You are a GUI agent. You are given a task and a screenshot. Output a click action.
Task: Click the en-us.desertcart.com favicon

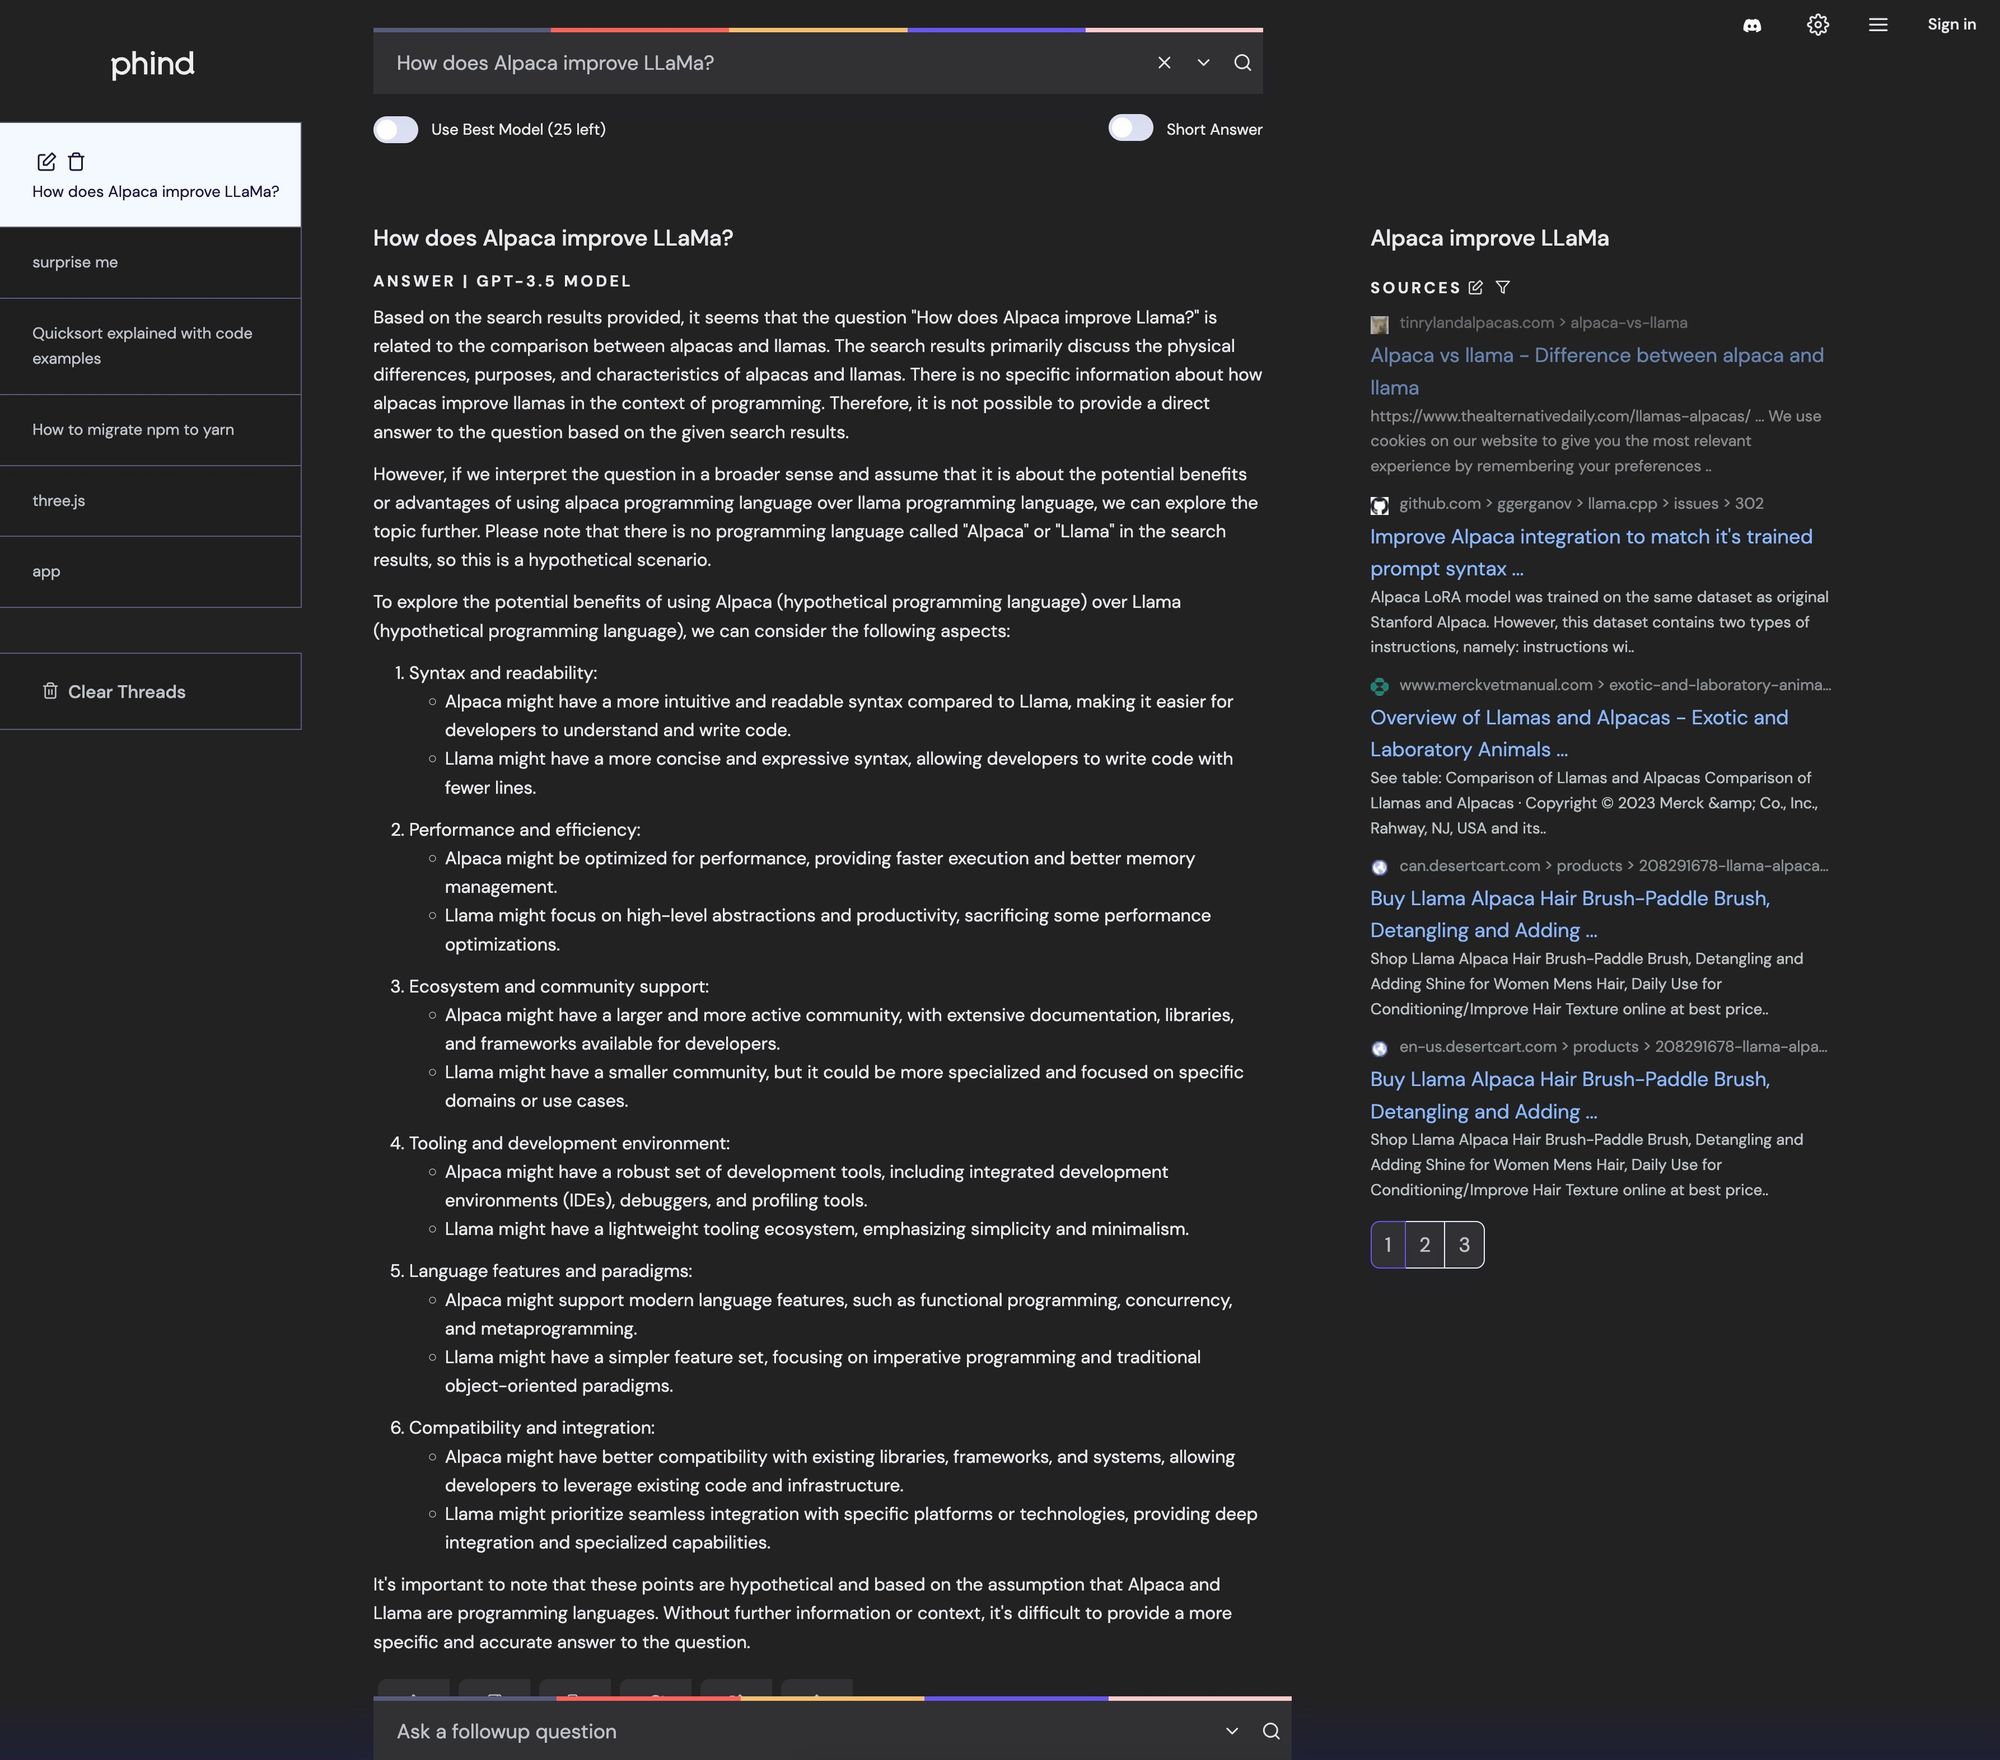[x=1379, y=1048]
